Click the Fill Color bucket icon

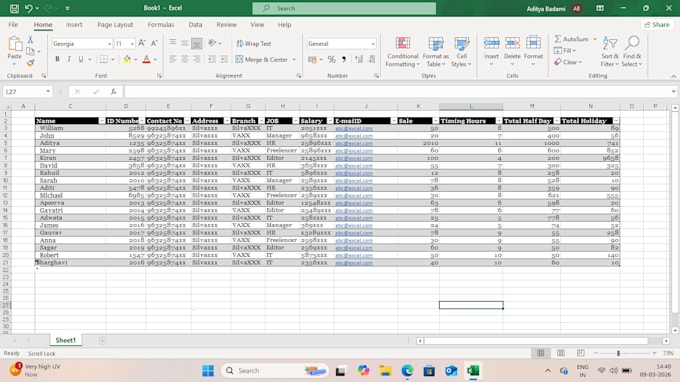click(127, 59)
